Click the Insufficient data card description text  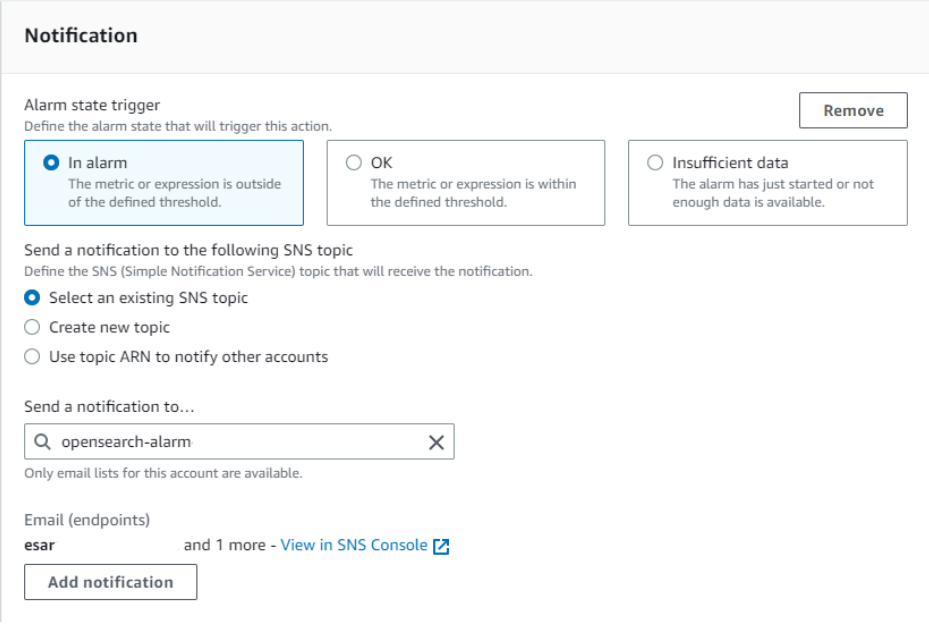[x=773, y=193]
